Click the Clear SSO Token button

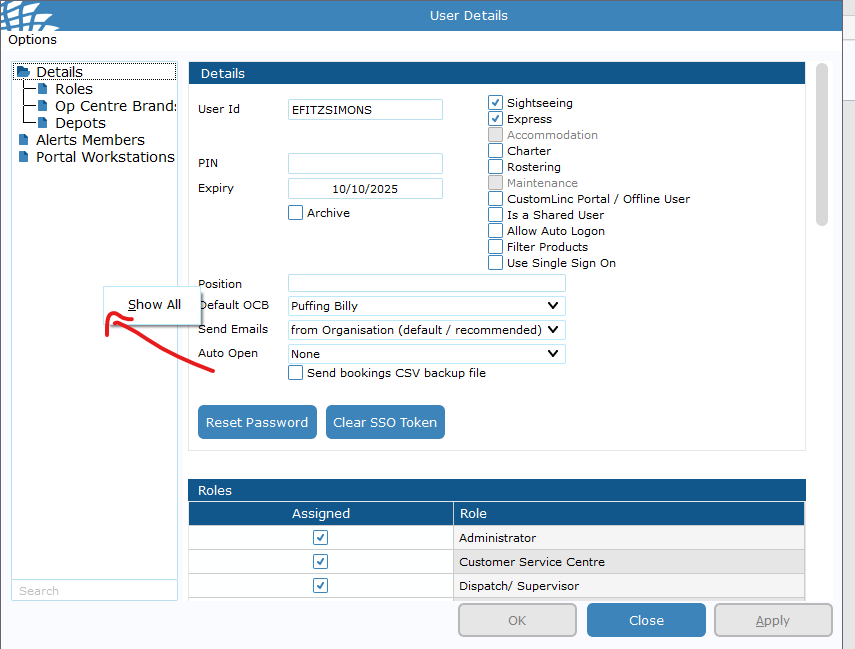coord(385,422)
